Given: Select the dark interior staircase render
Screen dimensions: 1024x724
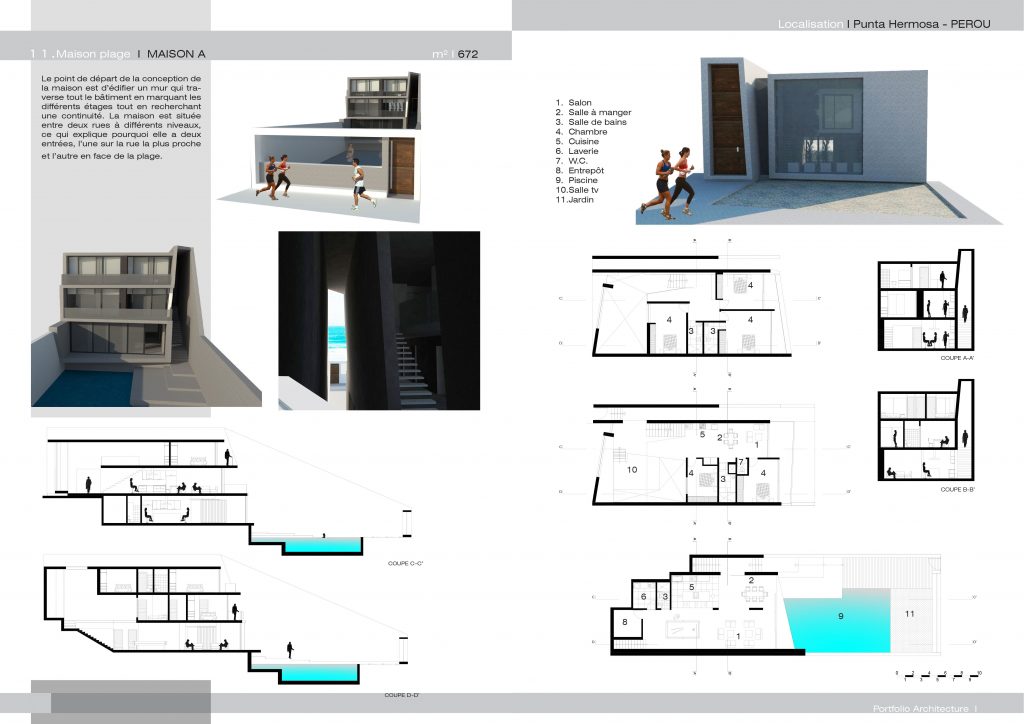Looking at the screenshot, I should [x=378, y=320].
